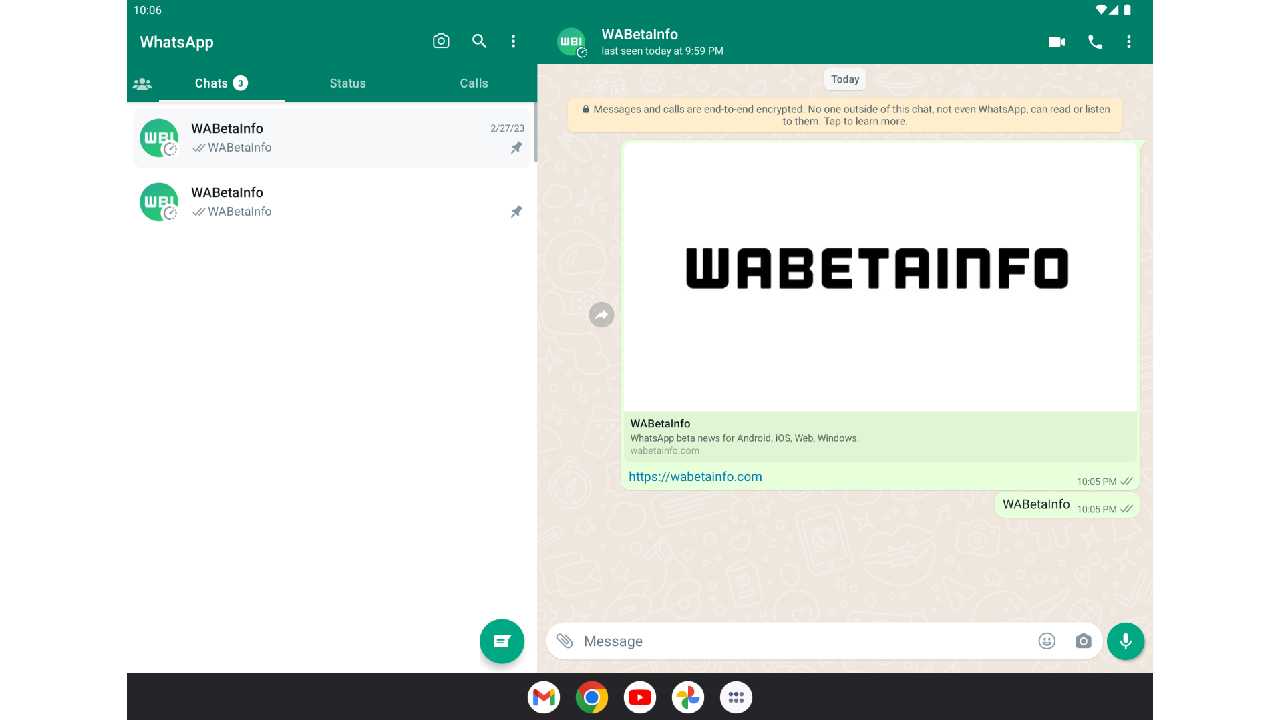The height and width of the screenshot is (720, 1280).
Task: Unpin the second WABetaInfo chat
Action: pyautogui.click(x=516, y=211)
